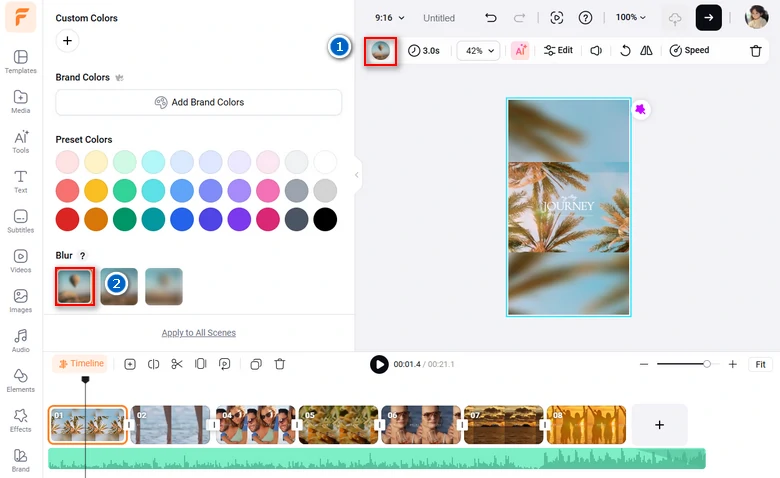The width and height of the screenshot is (780, 478).
Task: Delete clip using top toolbar trash icon
Action: (x=755, y=50)
